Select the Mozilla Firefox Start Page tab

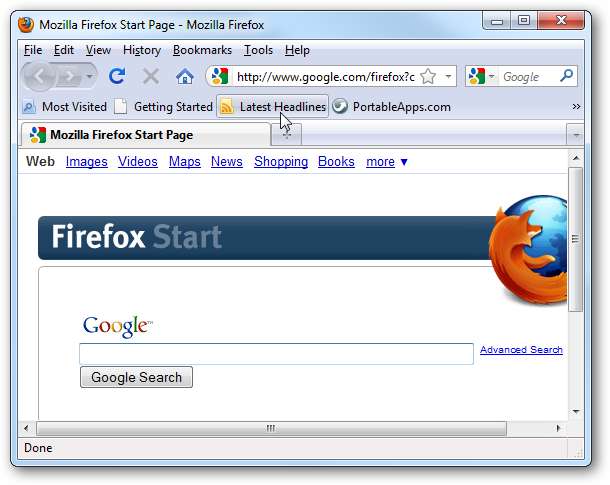[x=146, y=135]
